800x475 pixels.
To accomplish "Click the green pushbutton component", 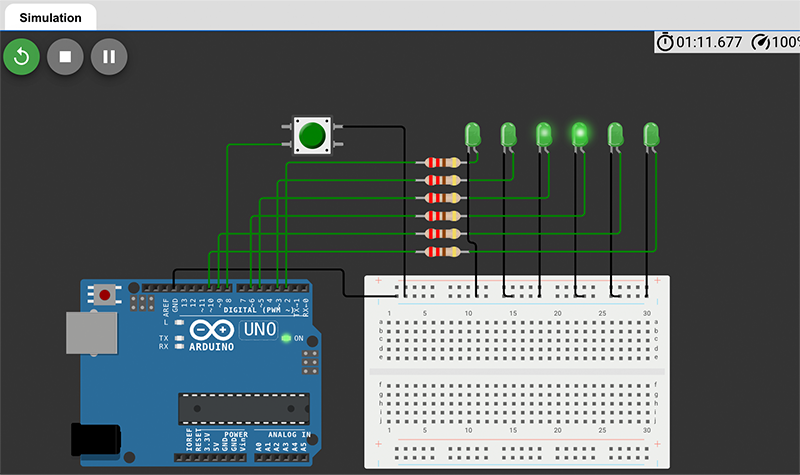I will (x=312, y=135).
